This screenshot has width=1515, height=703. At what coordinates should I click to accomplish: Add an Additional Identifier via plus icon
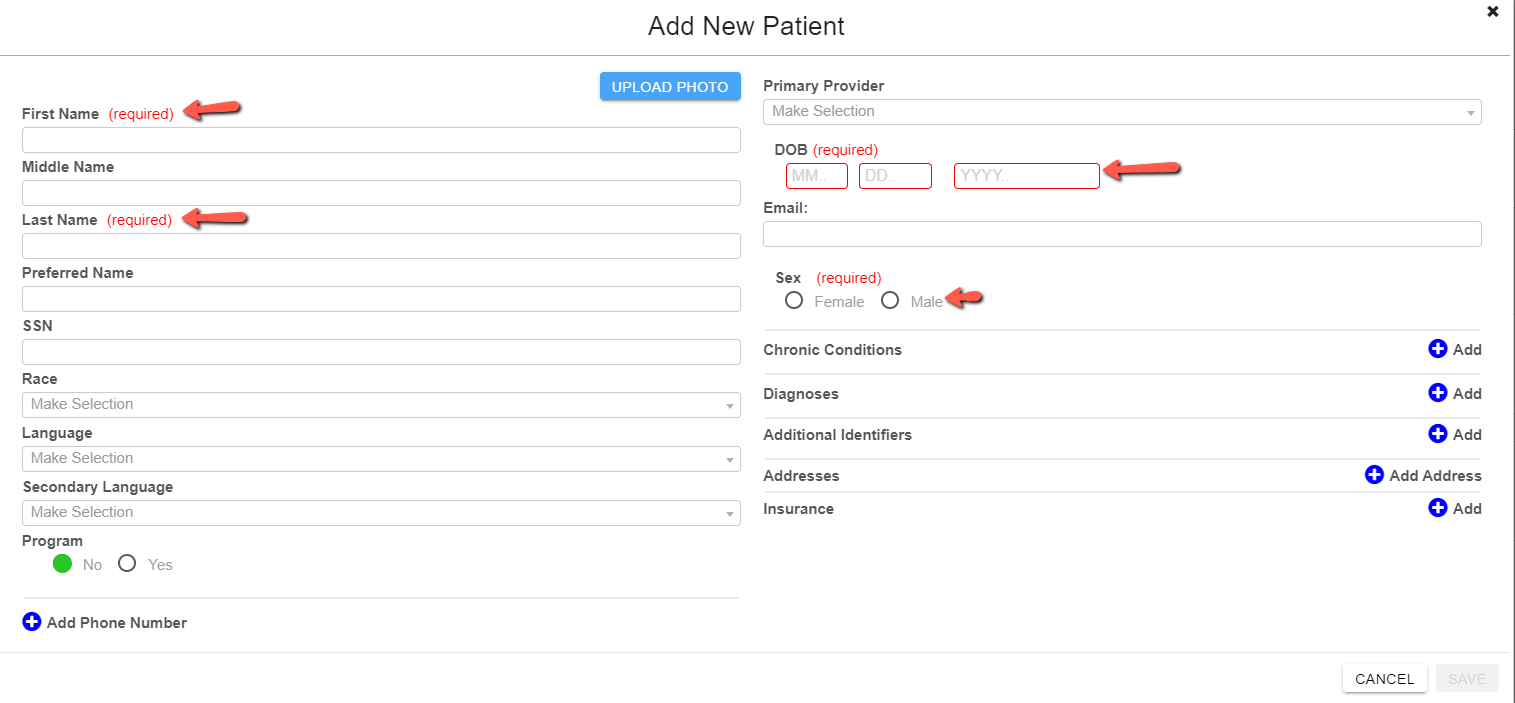tap(1437, 434)
